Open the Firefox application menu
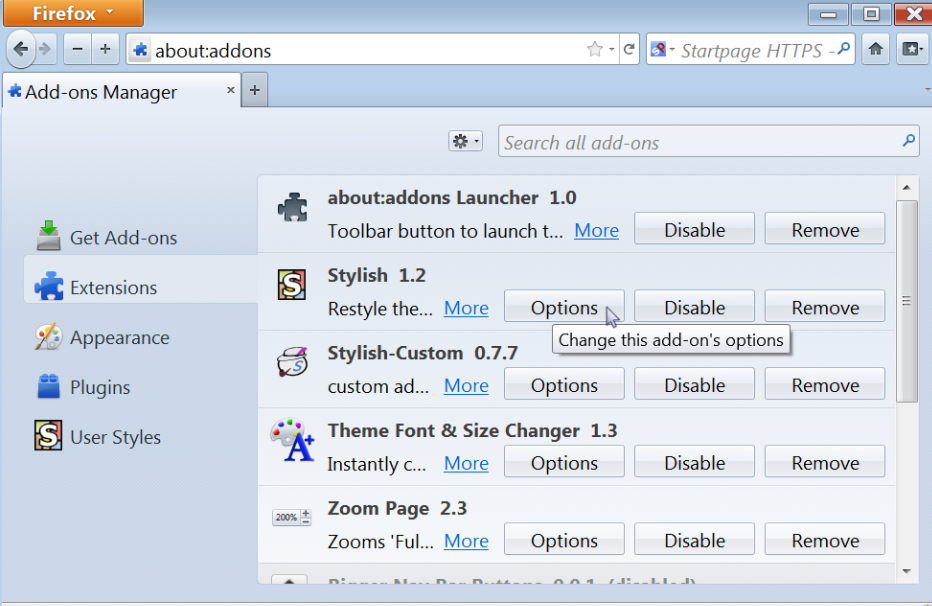 [x=72, y=14]
